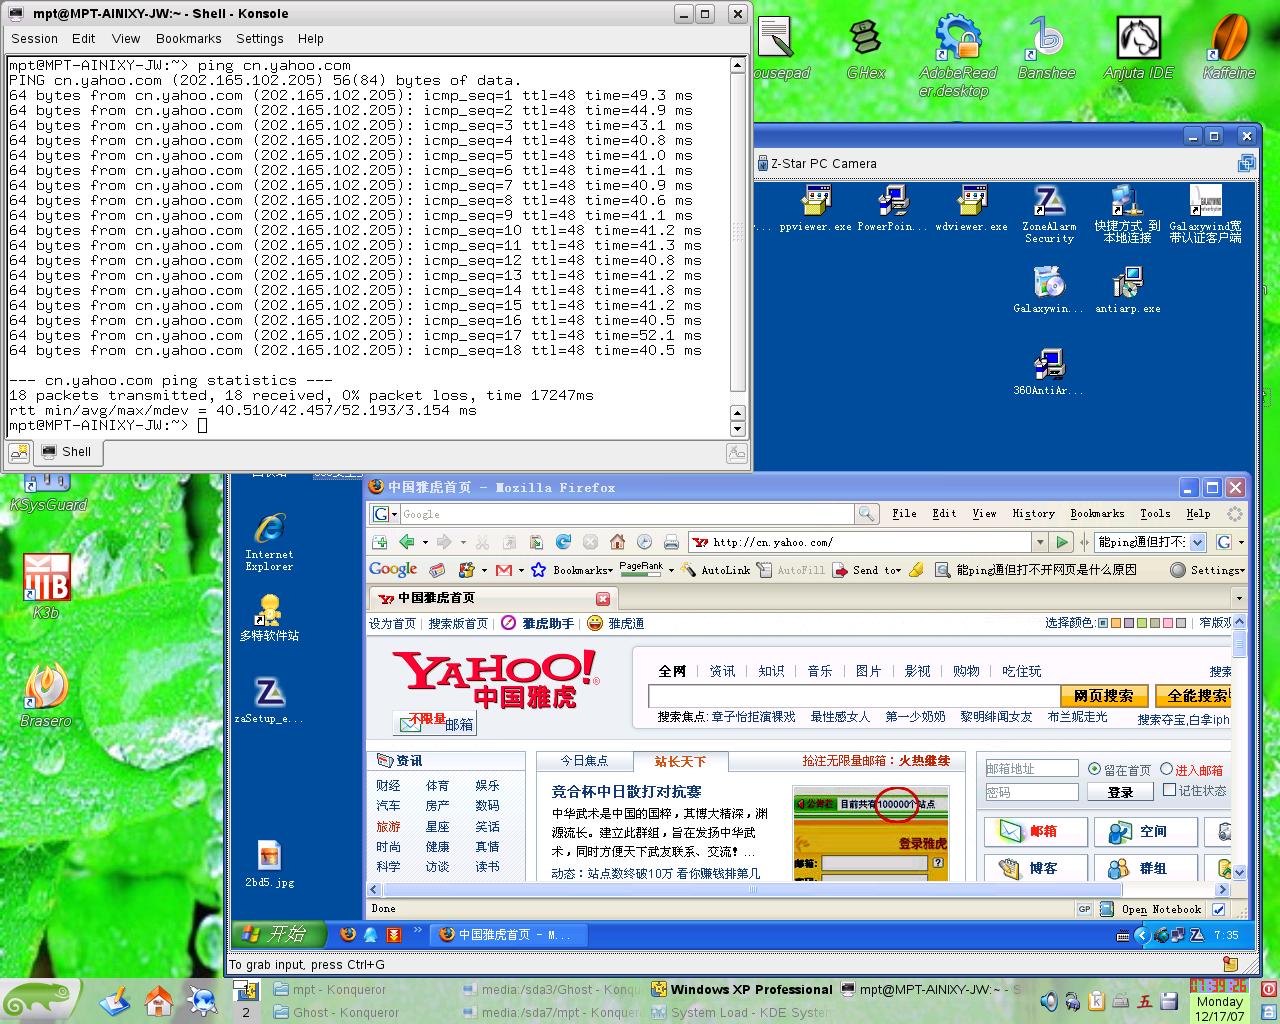Pick the pink page color swatch
Viewport: 1280px width, 1024px height.
point(1169,623)
